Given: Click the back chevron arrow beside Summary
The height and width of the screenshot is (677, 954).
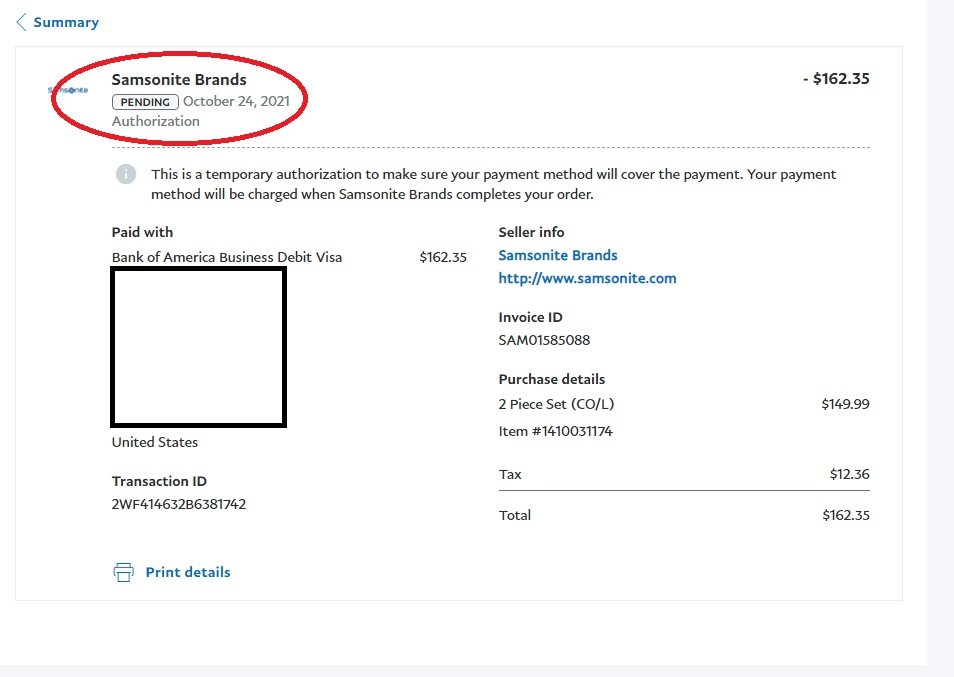Looking at the screenshot, I should click(21, 22).
